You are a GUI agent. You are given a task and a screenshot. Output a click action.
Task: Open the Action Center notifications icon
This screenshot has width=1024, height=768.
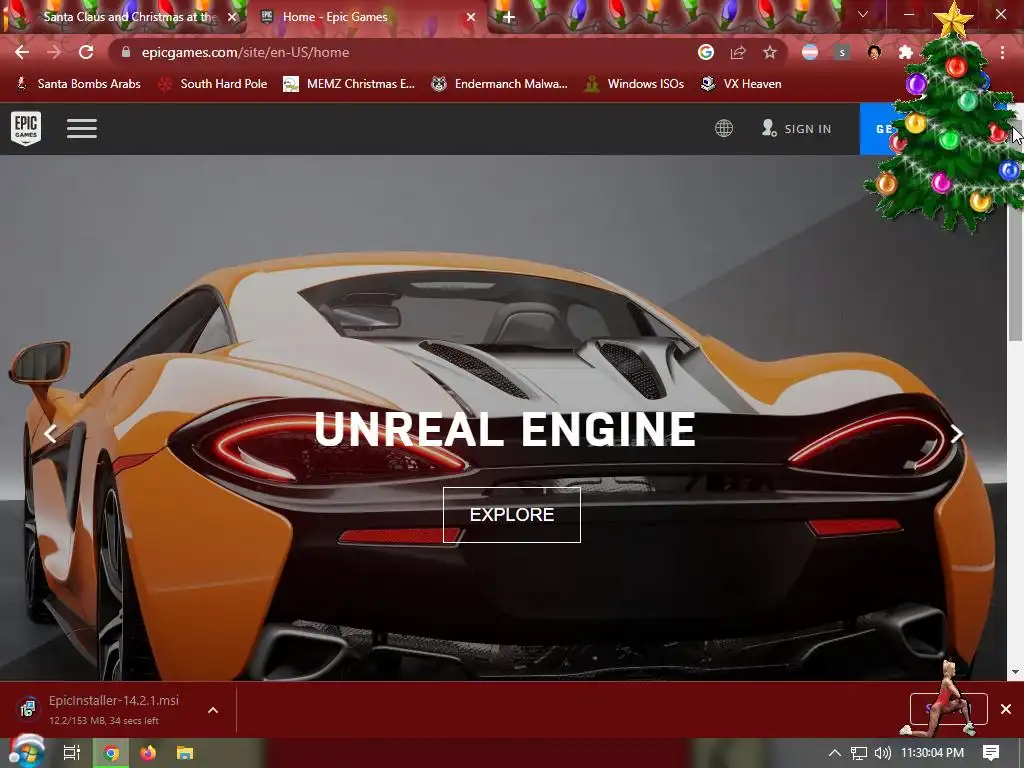pos(991,753)
